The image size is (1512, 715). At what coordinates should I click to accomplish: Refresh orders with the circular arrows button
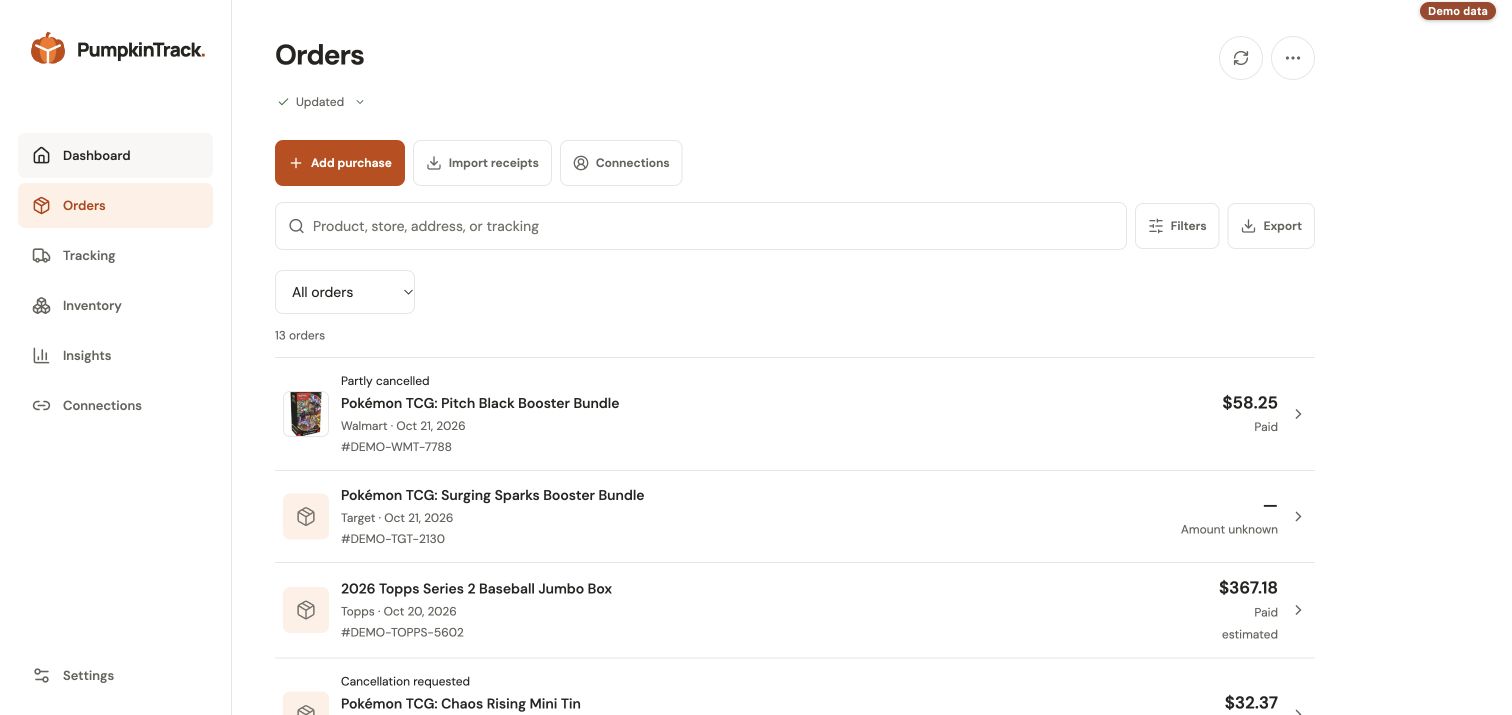1241,58
